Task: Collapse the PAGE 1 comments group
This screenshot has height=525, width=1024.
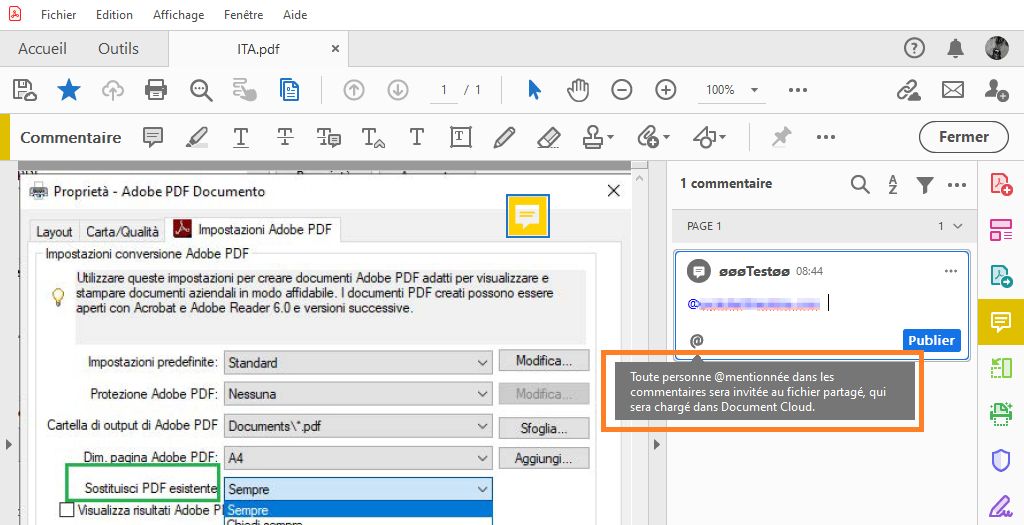Action: click(x=958, y=226)
